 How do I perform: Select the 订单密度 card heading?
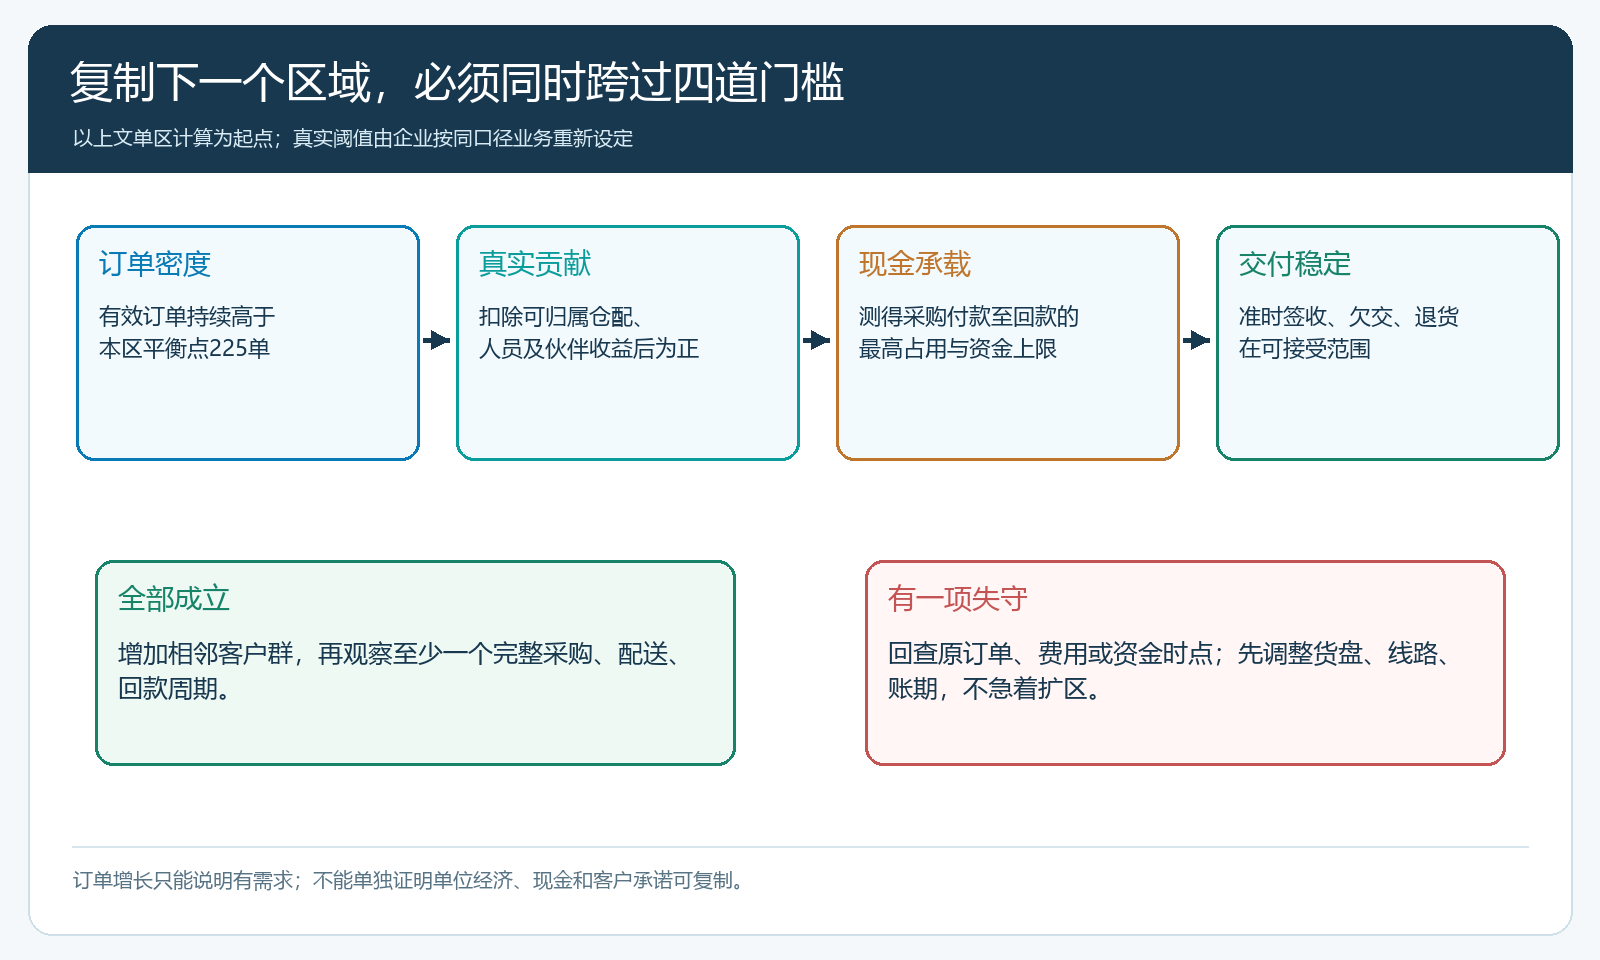pos(155,264)
